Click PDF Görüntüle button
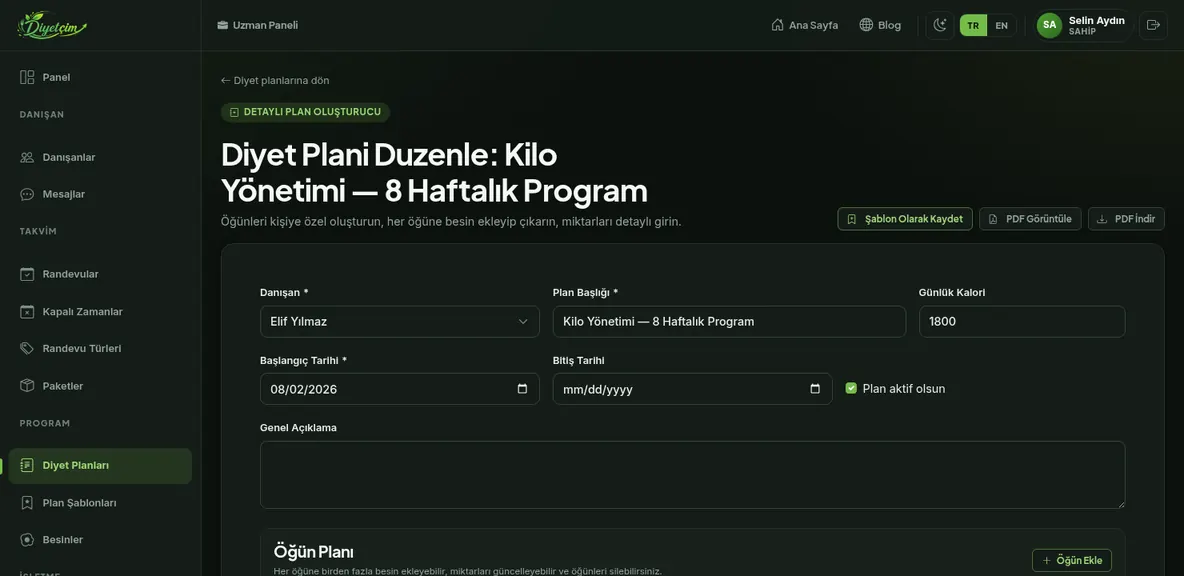1184x576 pixels. click(x=1030, y=219)
